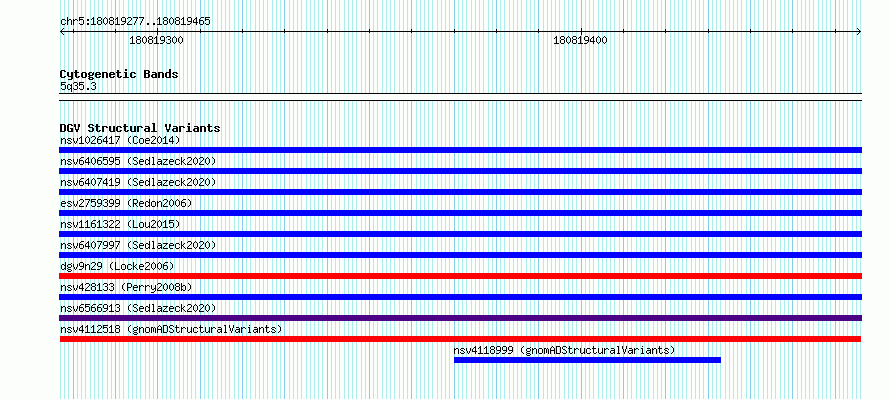Click the DGV Structural Variants track title

pos(140,128)
